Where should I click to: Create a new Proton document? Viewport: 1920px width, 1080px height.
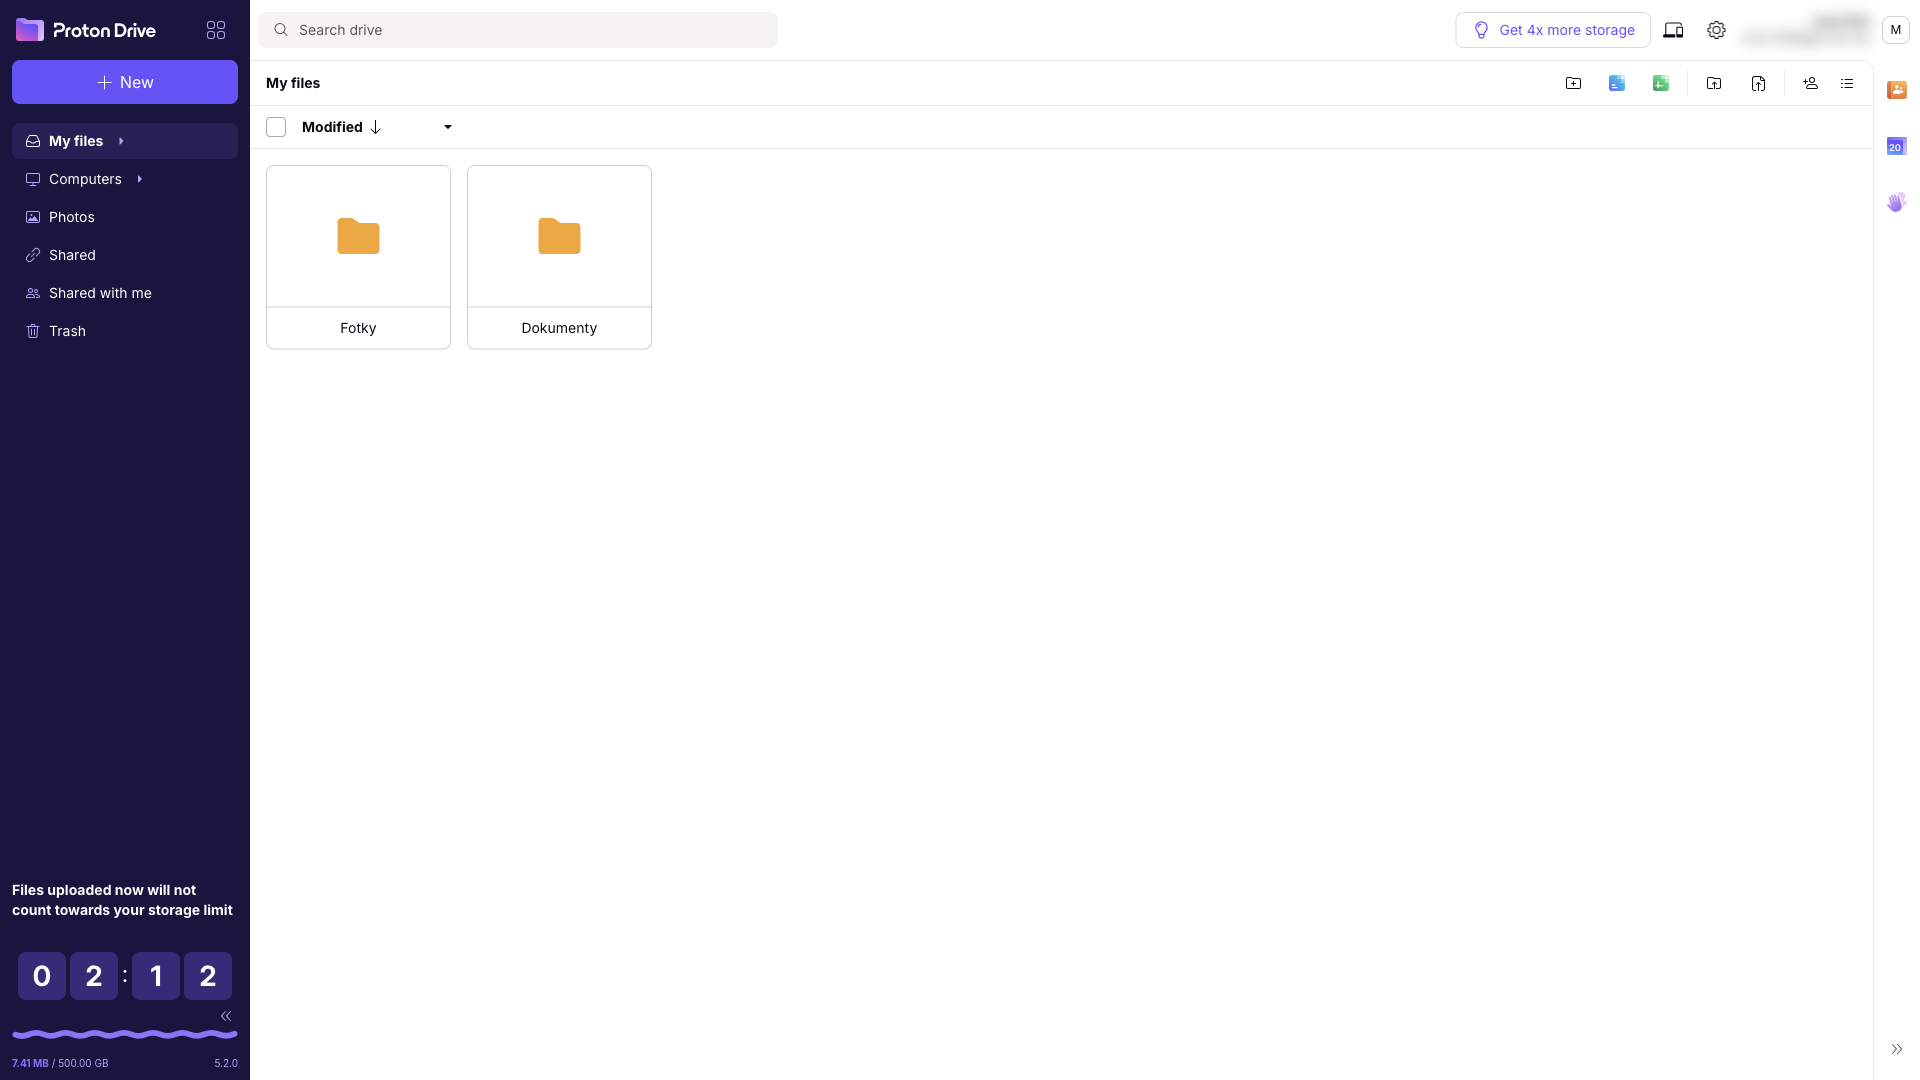coord(1617,83)
